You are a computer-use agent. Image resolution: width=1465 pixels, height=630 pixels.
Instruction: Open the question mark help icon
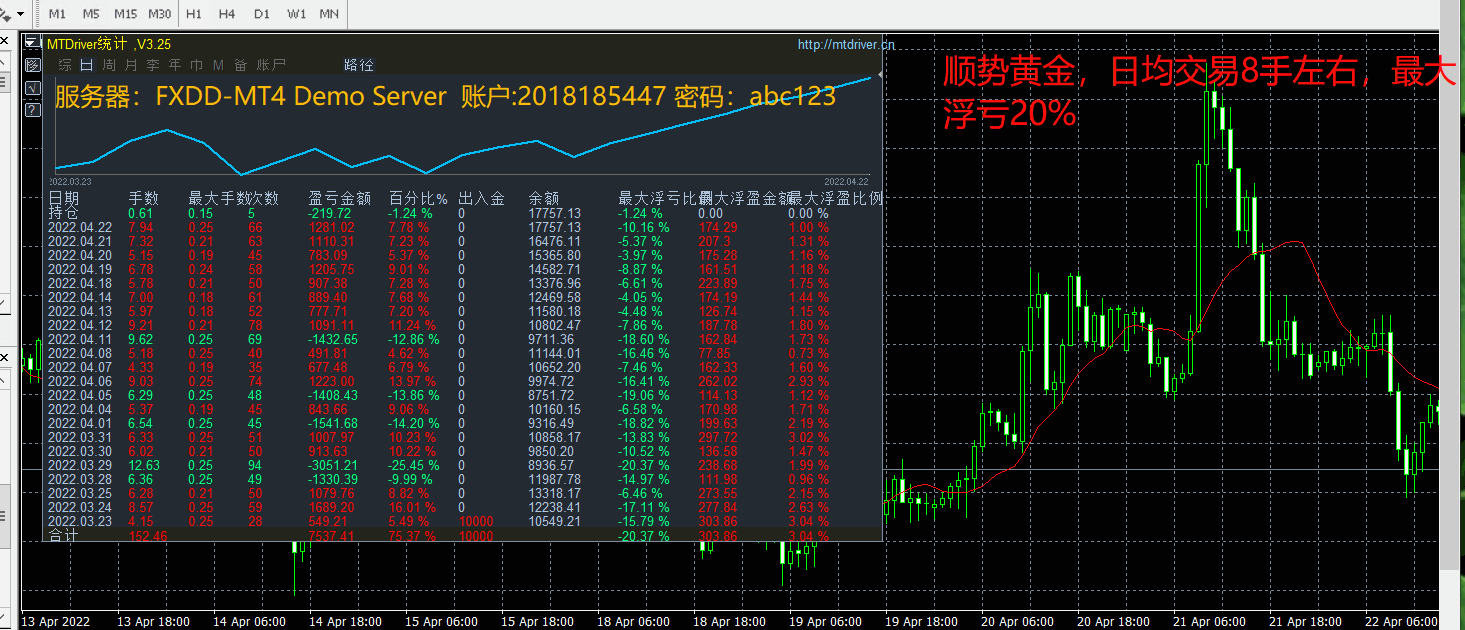click(x=32, y=109)
